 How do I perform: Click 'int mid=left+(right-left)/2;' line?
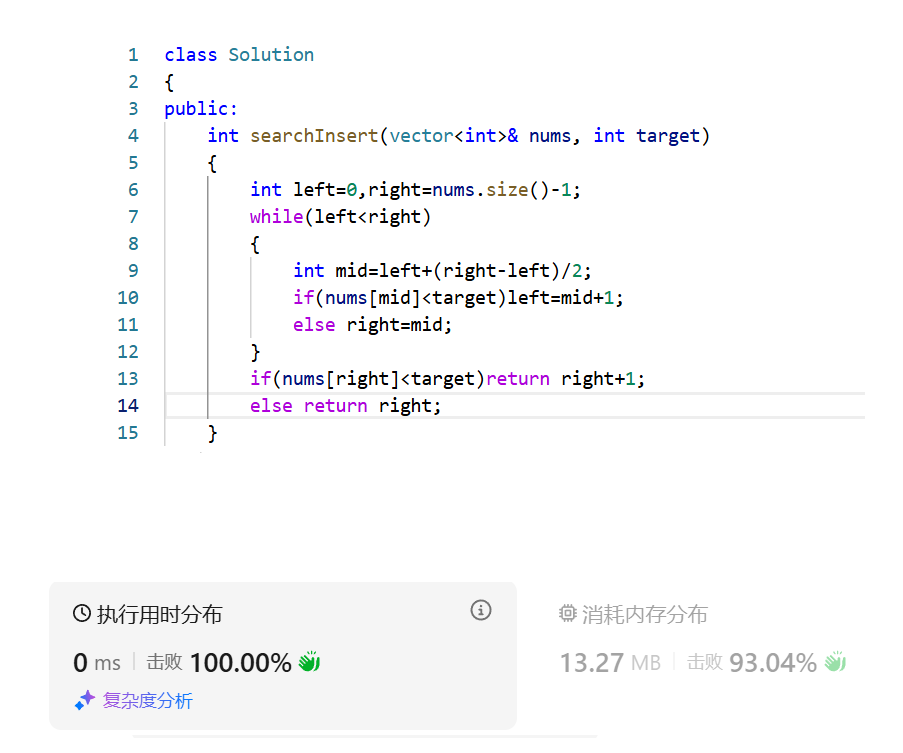point(442,271)
